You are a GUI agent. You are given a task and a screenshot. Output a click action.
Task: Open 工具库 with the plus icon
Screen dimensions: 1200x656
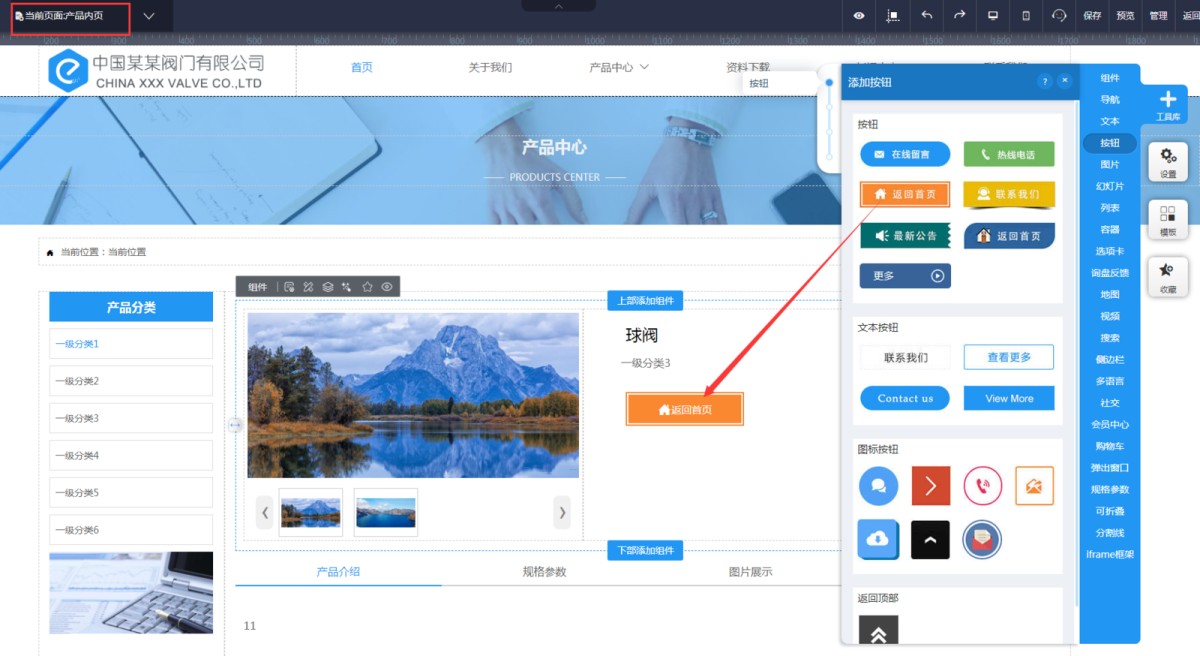point(1168,104)
